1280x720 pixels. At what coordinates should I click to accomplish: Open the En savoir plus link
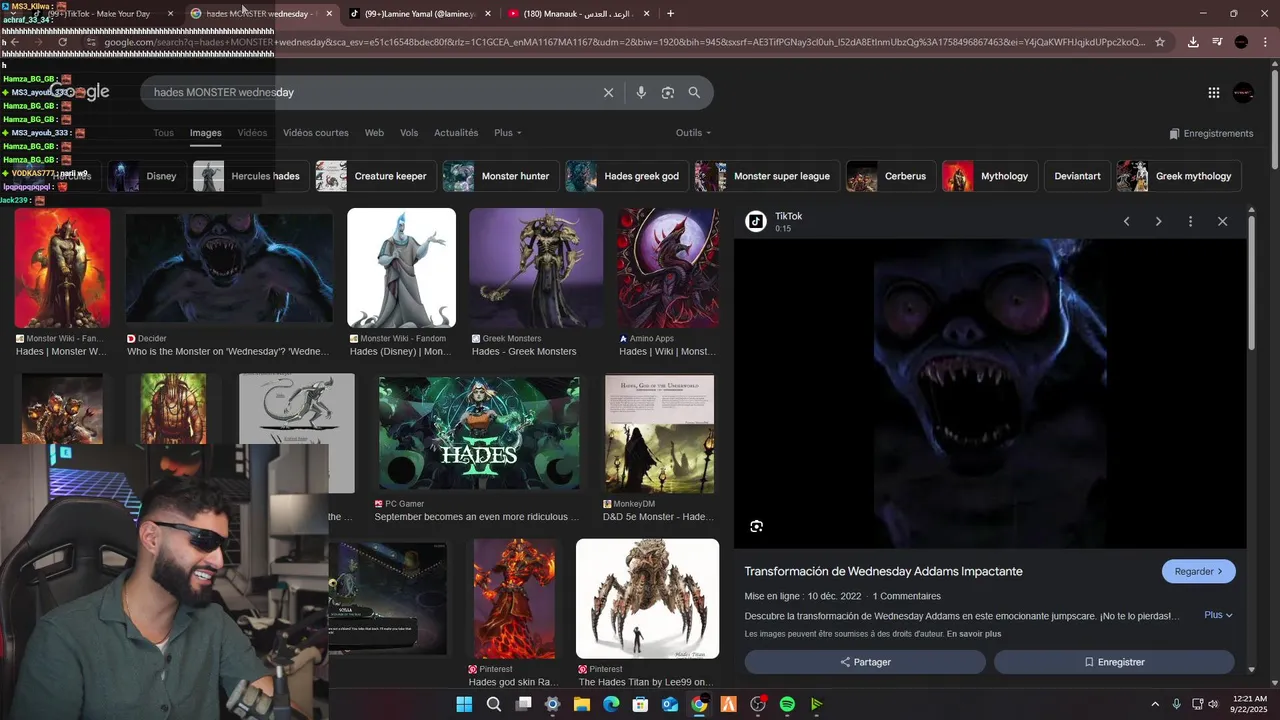pos(974,634)
